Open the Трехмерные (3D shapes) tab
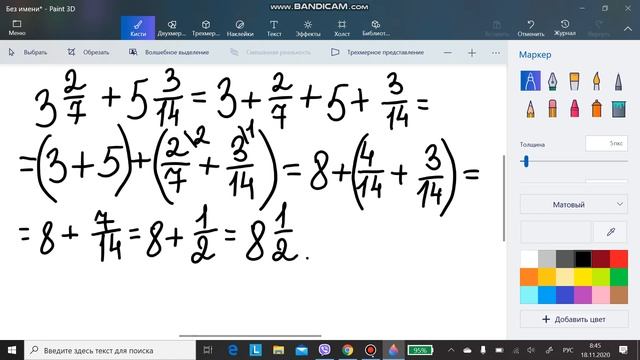The height and width of the screenshot is (360, 640). pyautogui.click(x=206, y=28)
